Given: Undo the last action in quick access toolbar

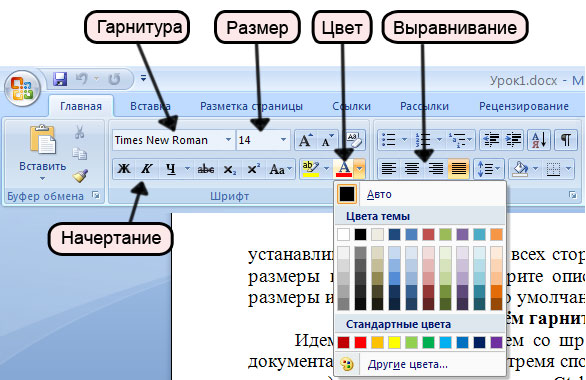Looking at the screenshot, I should (x=81, y=79).
